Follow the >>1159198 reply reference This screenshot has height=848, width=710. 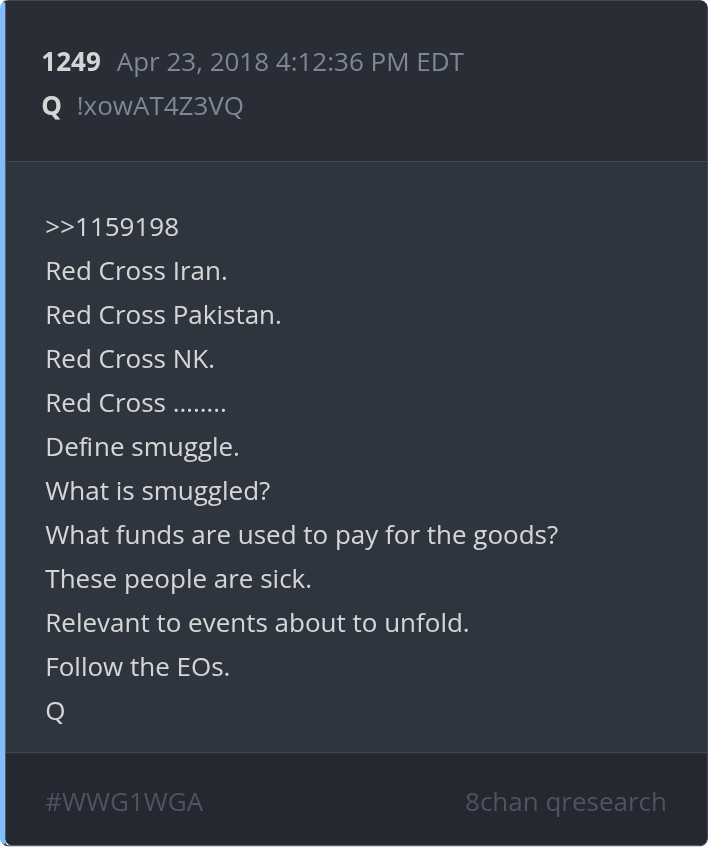click(x=112, y=227)
